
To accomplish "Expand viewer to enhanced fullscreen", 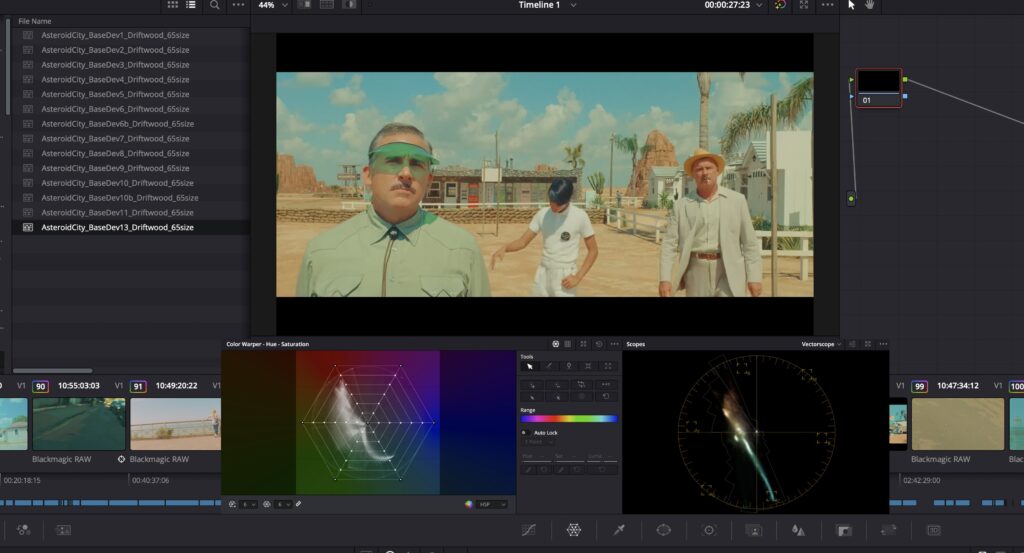I will (x=804, y=5).
